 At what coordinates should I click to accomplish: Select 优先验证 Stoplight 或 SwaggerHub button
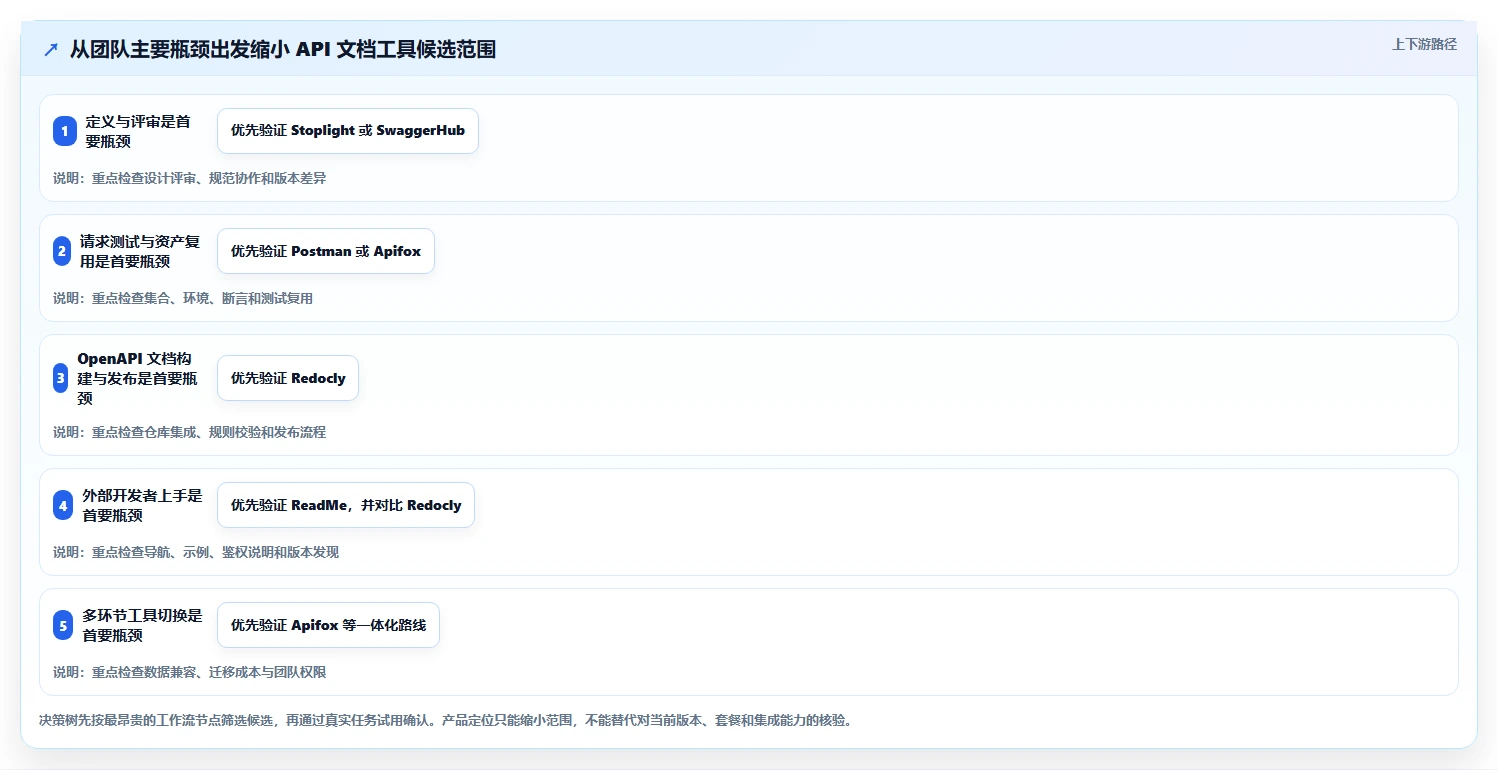pyautogui.click(x=348, y=131)
